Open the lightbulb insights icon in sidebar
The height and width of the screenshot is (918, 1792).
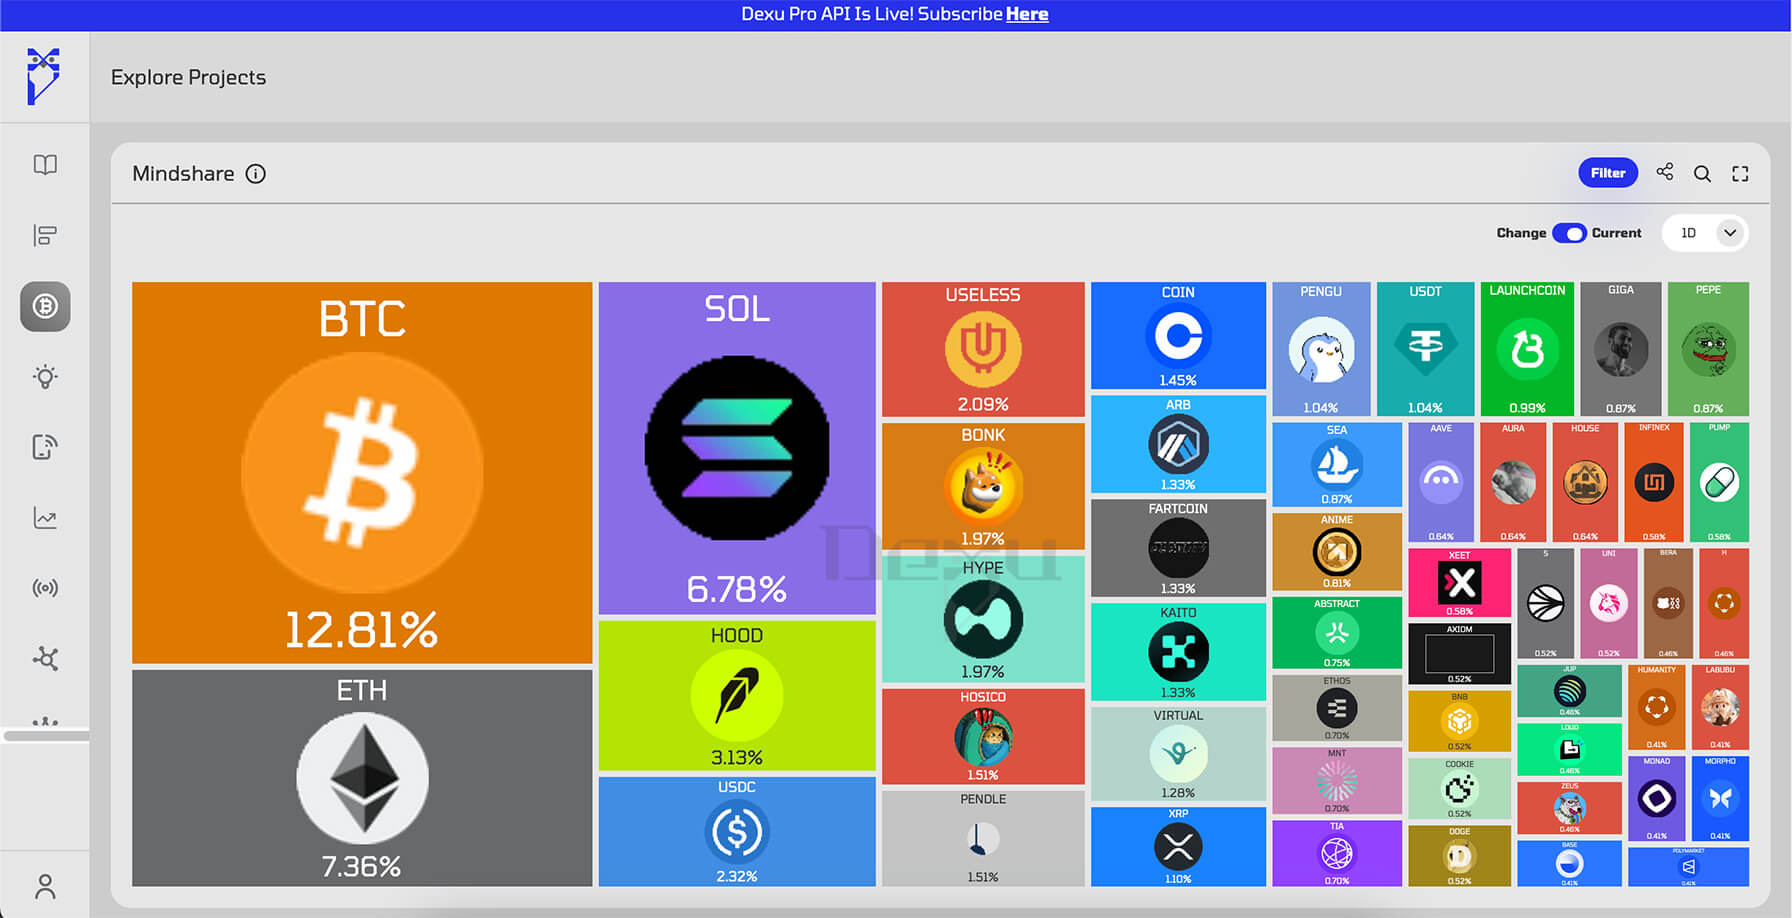pyautogui.click(x=45, y=377)
